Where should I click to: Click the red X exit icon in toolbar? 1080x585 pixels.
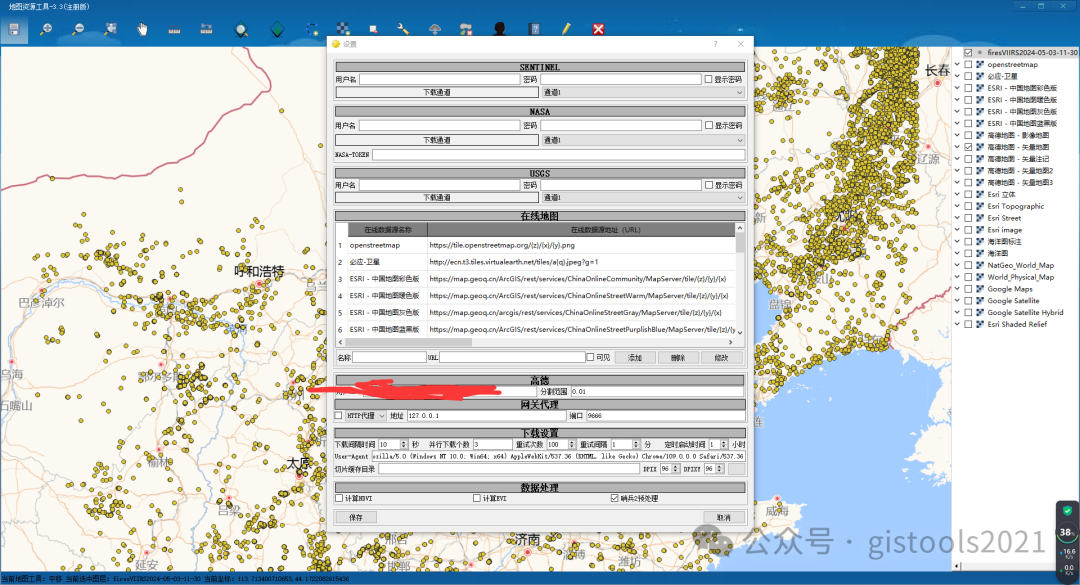coord(598,30)
